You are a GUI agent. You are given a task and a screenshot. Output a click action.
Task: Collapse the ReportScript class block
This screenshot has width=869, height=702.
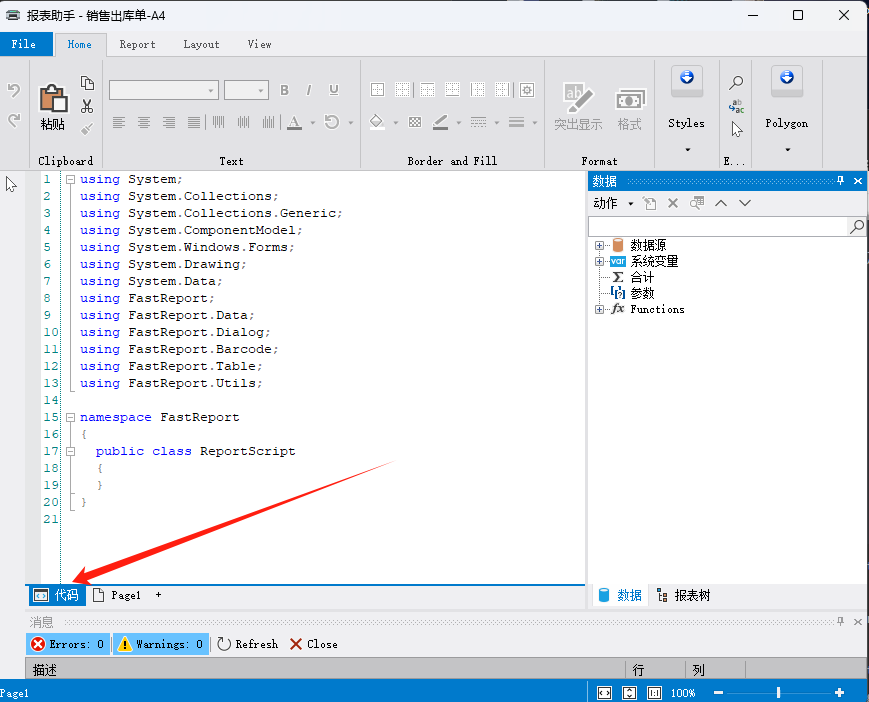[x=70, y=452]
